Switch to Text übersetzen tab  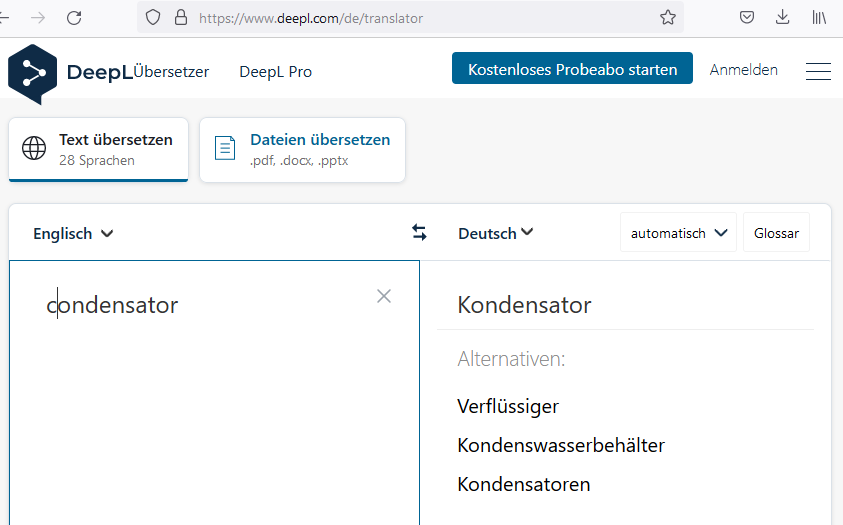coord(98,150)
